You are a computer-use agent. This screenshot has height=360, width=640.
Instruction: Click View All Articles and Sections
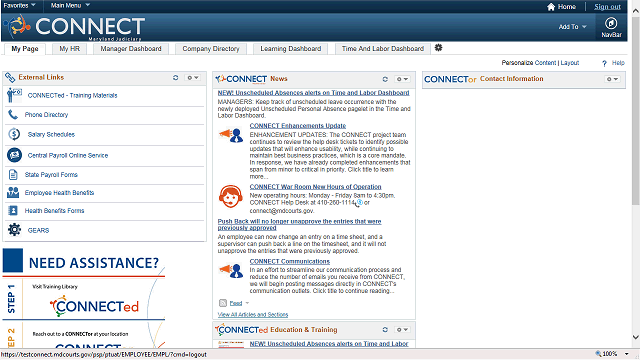click(253, 315)
